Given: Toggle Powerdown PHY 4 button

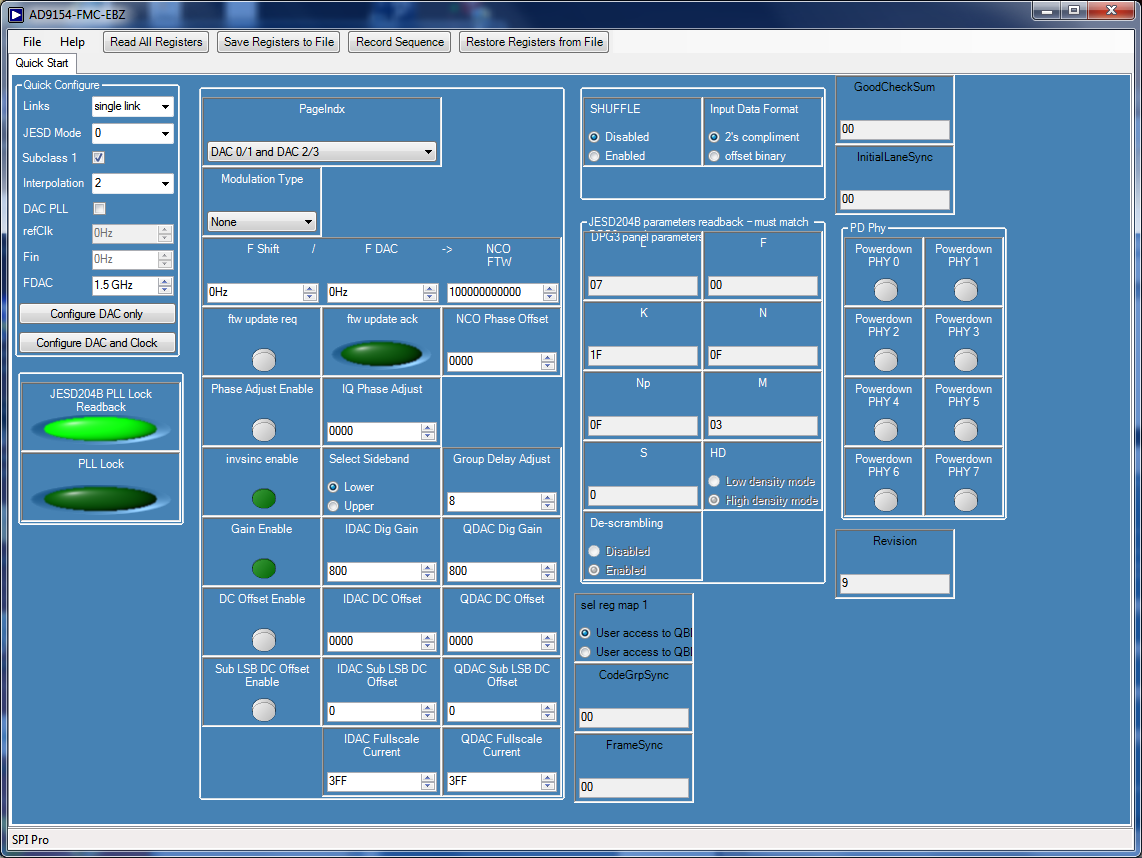Looking at the screenshot, I should [x=886, y=430].
